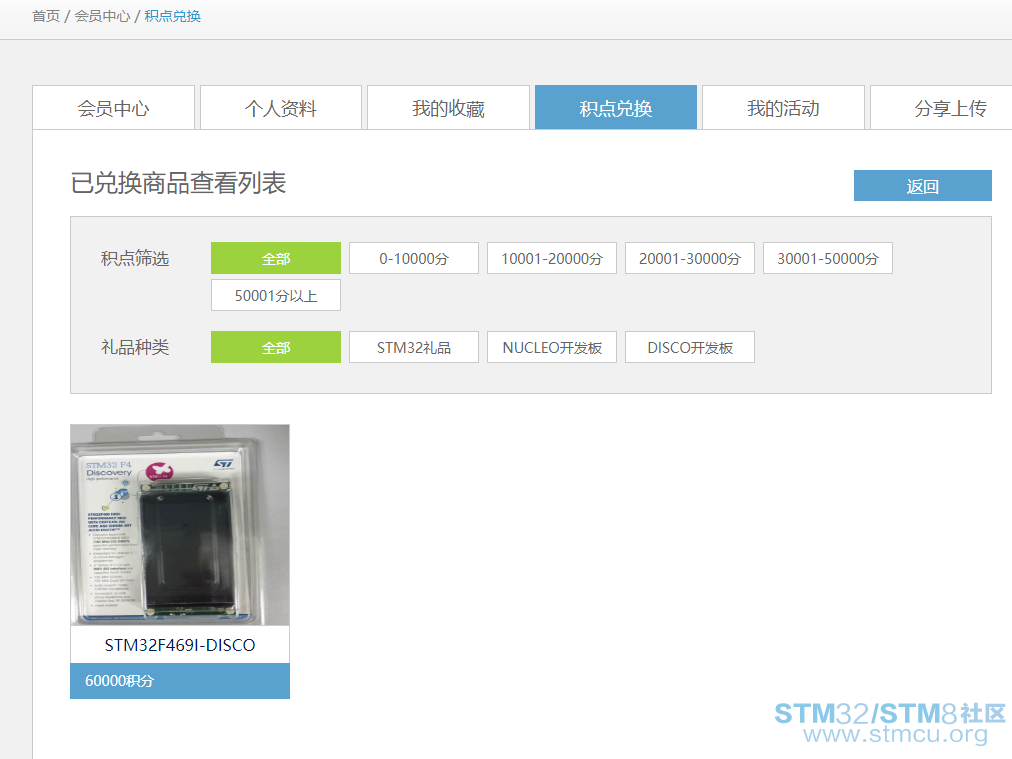The width and height of the screenshot is (1012, 759).
Task: Open the 会员中心 tab
Action: 114,108
